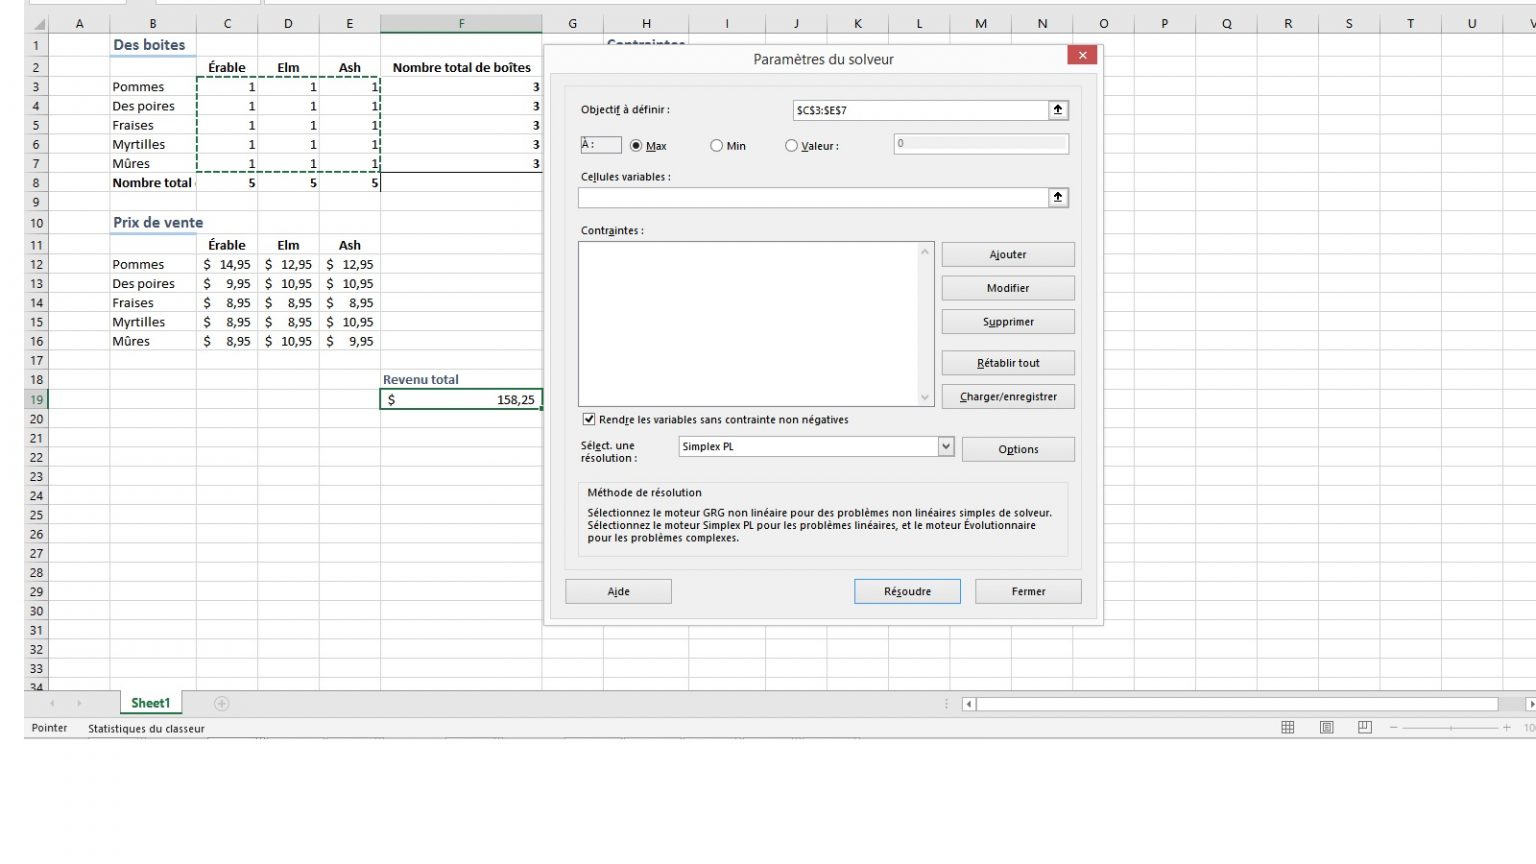Viewport: 1536px width, 864px height.
Task: Select the Normal view icon in status bar
Action: pos(1288,728)
